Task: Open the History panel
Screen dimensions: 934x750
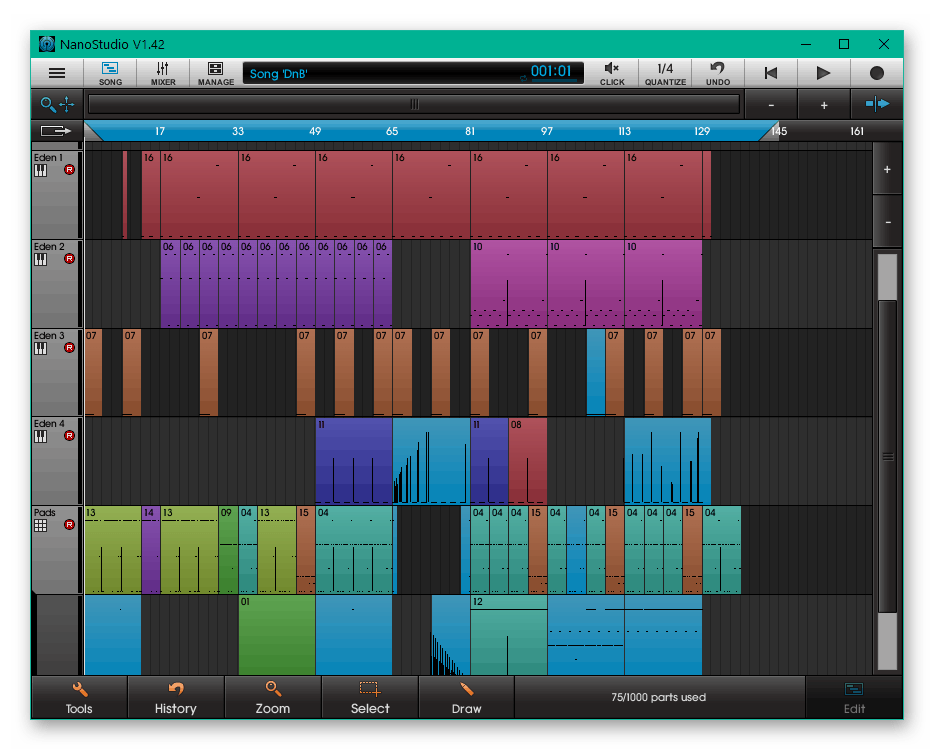Action: click(176, 697)
